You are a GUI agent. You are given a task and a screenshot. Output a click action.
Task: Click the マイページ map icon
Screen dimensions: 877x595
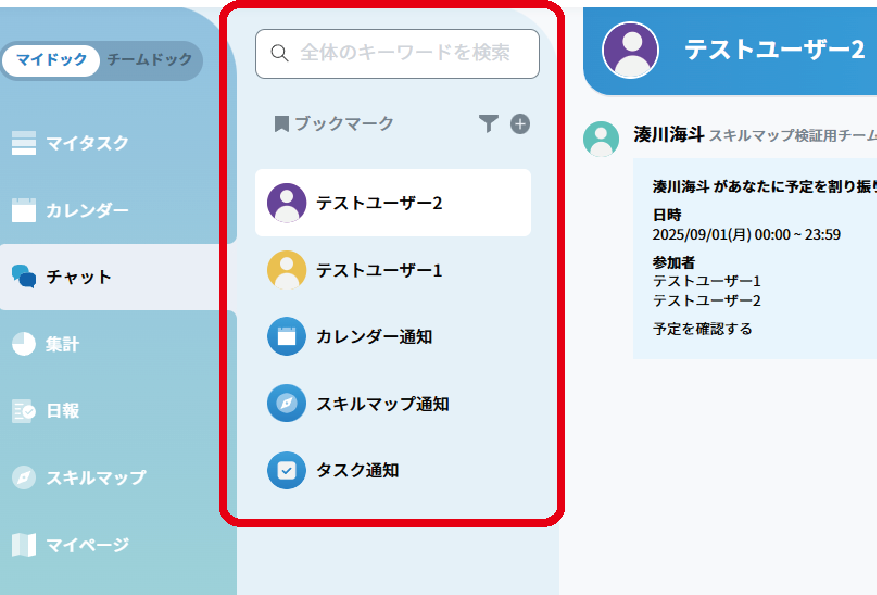tap(23, 545)
